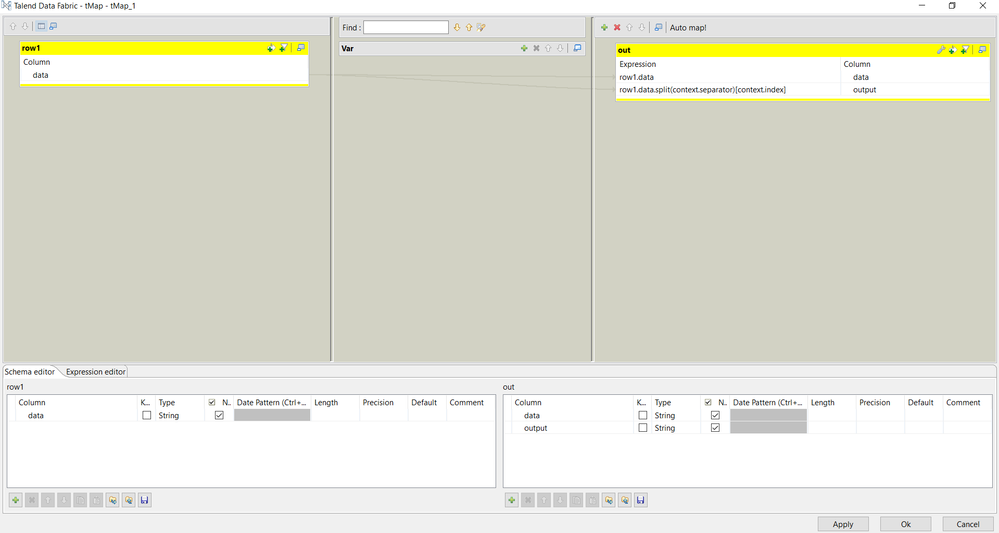Enable the expression filter on the out table
The height and width of the screenshot is (533, 999).
tap(965, 50)
